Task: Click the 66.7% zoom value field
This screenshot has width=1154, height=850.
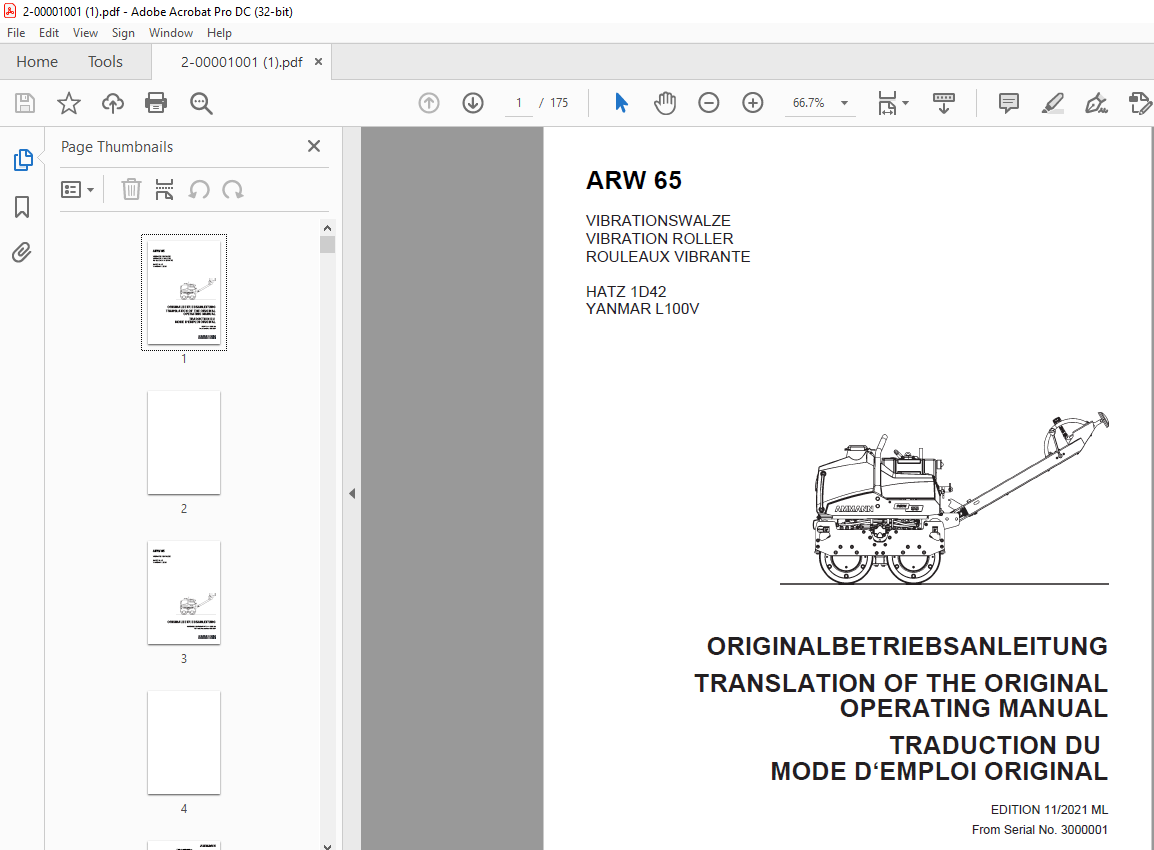Action: 809,103
